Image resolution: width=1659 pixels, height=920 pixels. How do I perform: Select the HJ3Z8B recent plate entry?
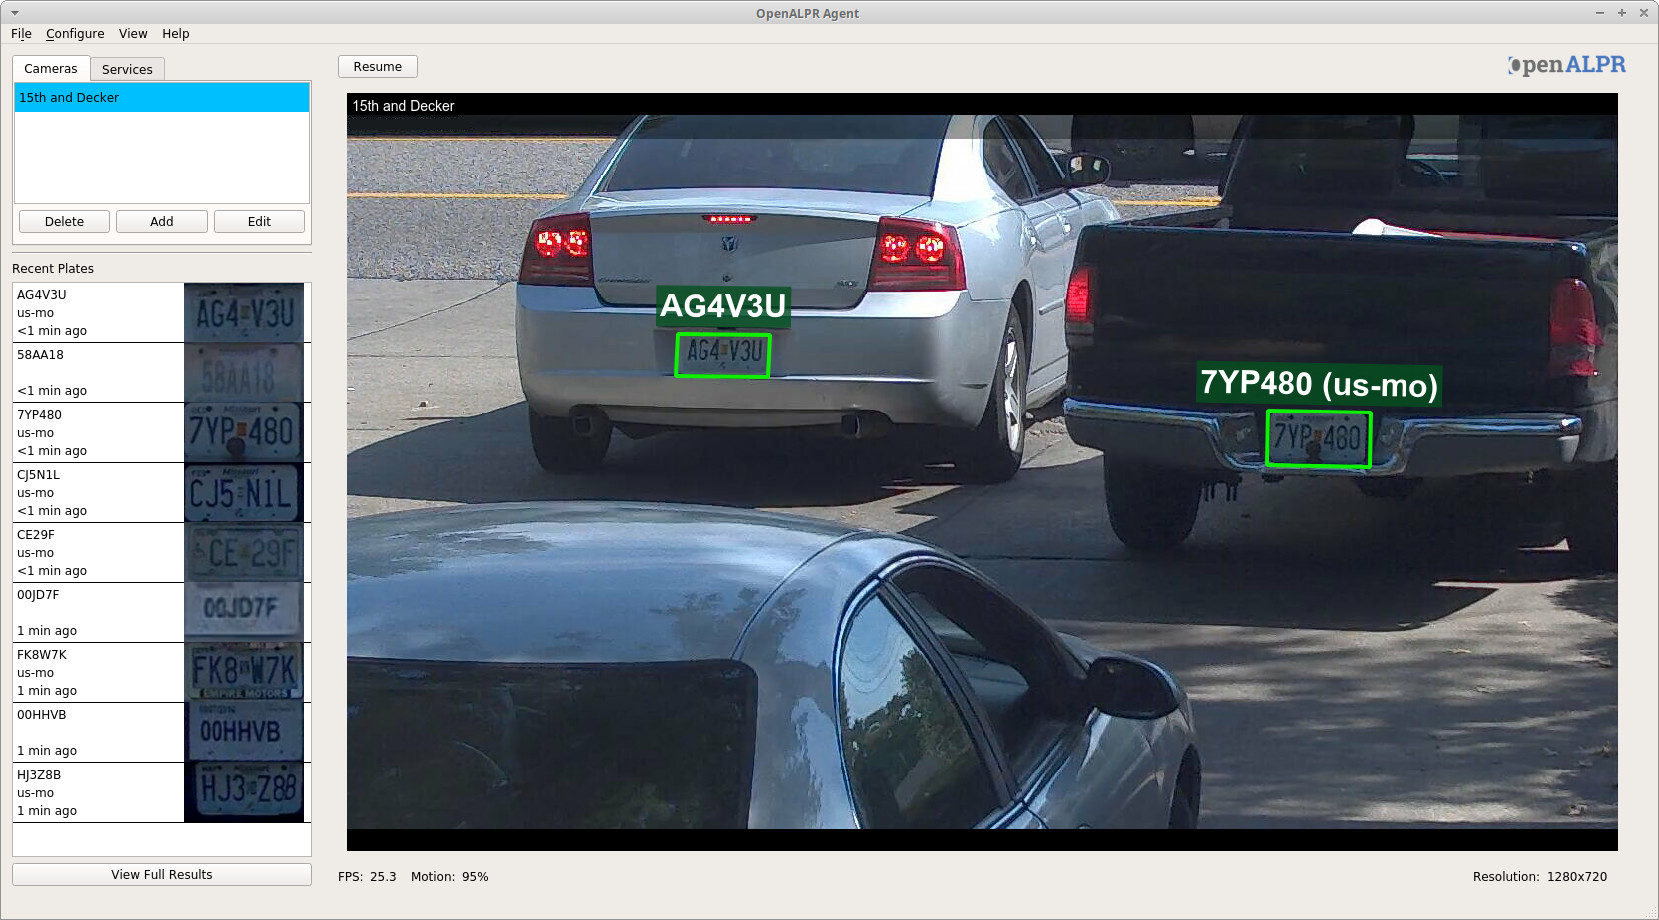click(x=97, y=792)
